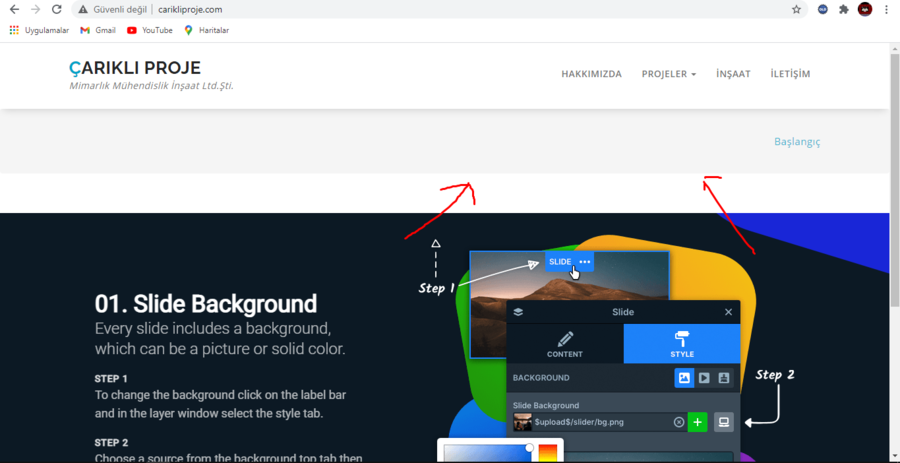Click the Slide Background path field
The height and width of the screenshot is (463, 900).
pyautogui.click(x=600, y=422)
